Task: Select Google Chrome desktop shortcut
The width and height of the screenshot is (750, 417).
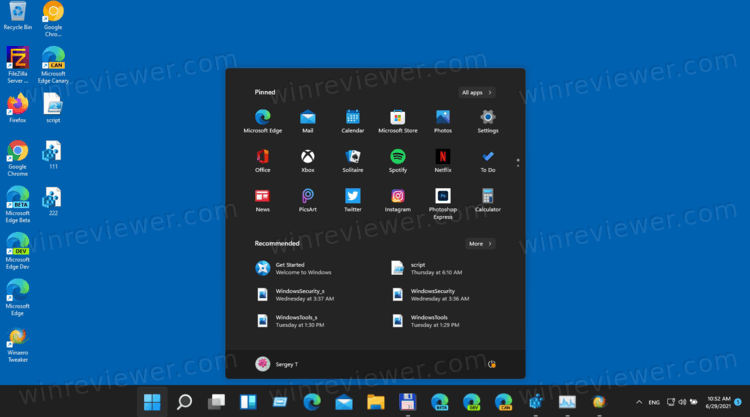Action: click(x=18, y=158)
